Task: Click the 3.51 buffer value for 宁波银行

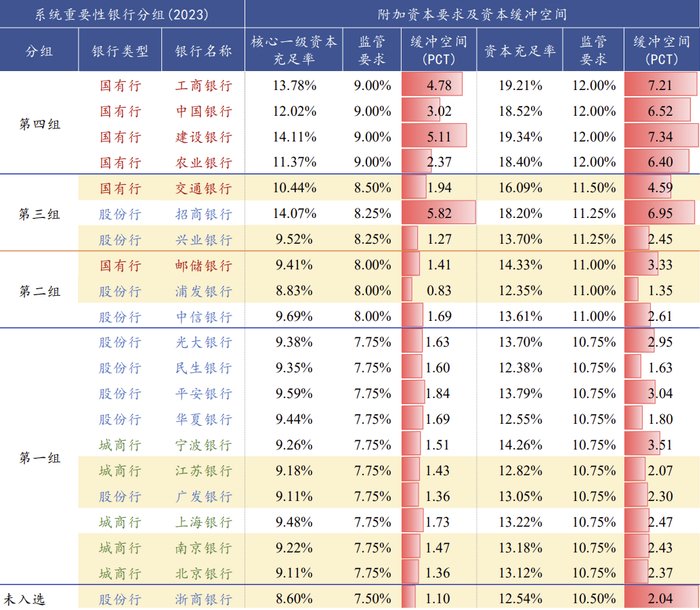Action: click(660, 445)
